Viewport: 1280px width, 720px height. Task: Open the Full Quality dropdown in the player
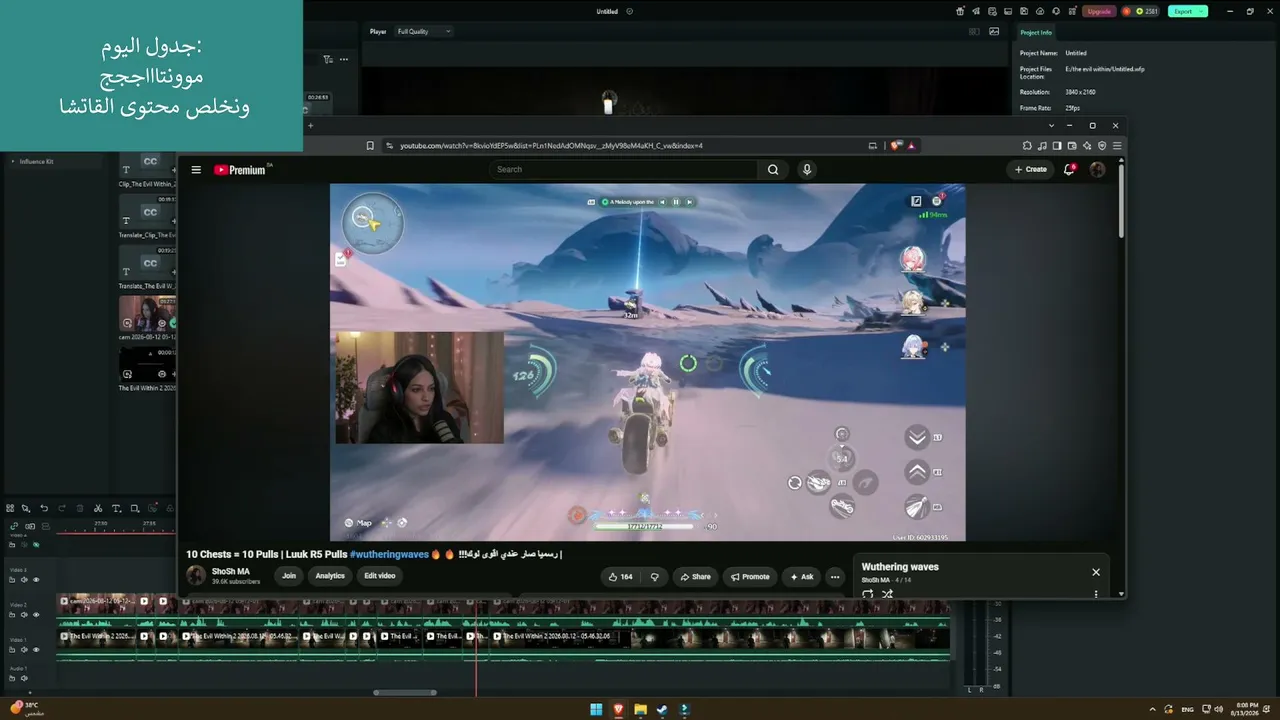(x=424, y=32)
